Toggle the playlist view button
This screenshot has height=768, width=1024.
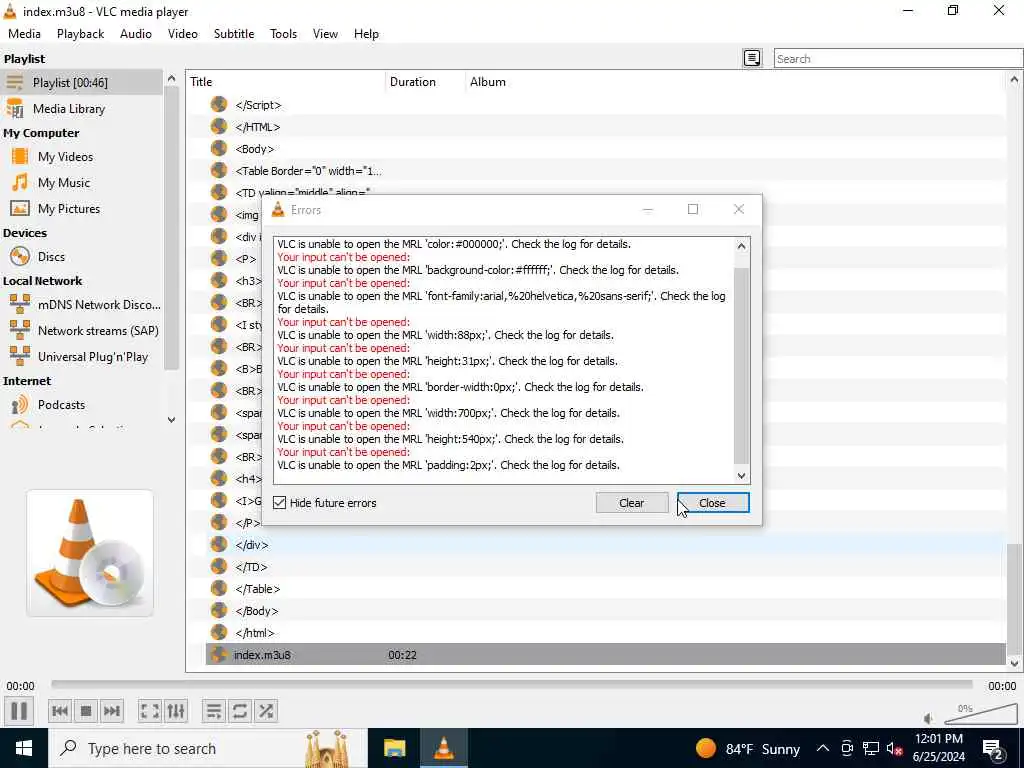[x=214, y=711]
